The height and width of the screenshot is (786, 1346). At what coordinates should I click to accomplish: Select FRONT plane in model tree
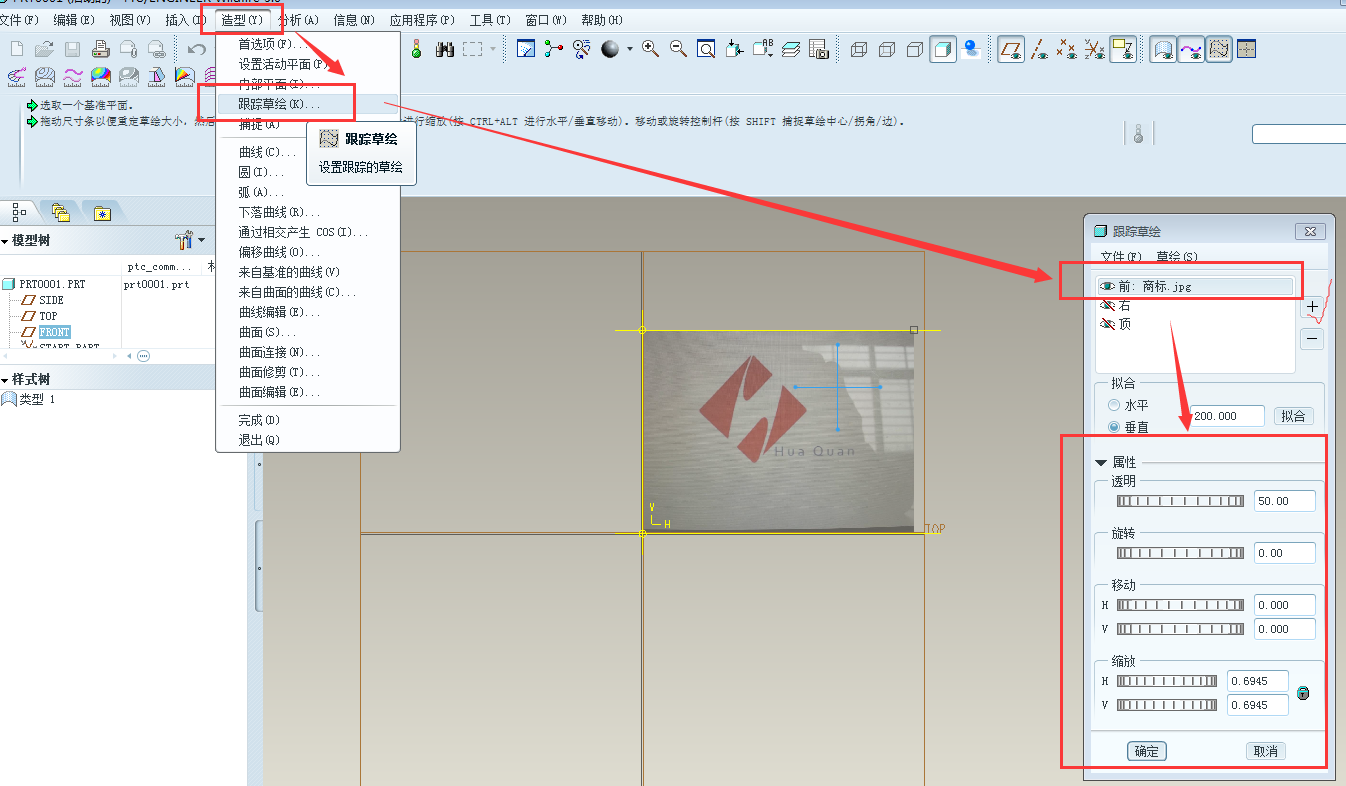(x=54, y=332)
